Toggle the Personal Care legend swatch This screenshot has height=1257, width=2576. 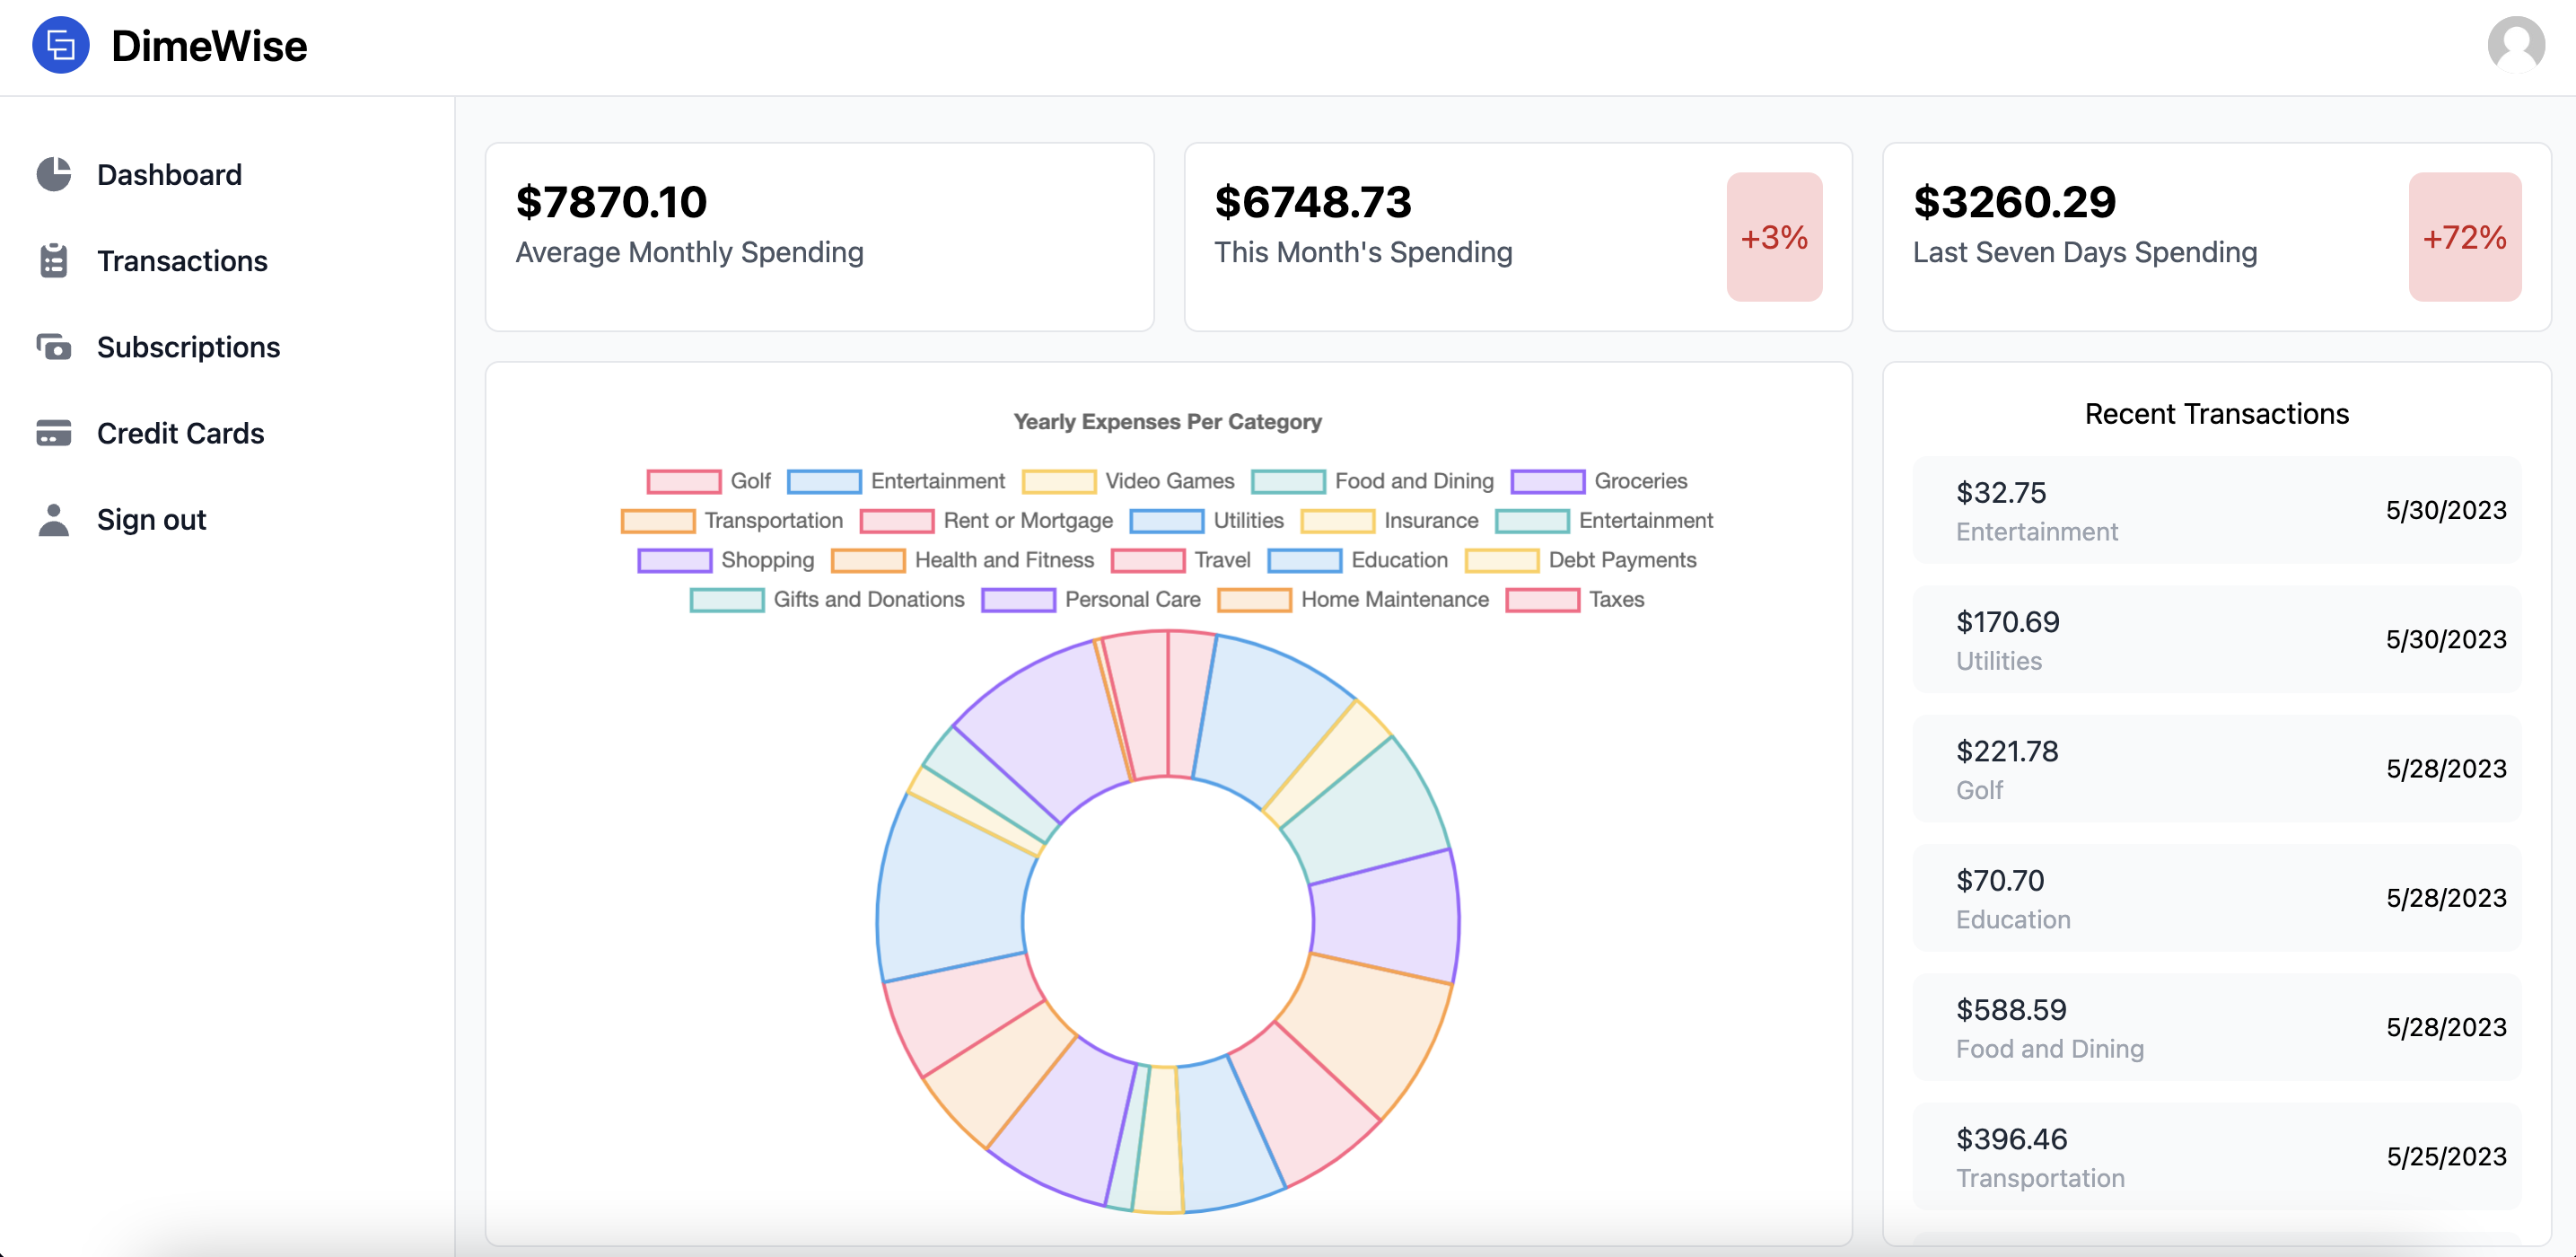tap(1018, 600)
